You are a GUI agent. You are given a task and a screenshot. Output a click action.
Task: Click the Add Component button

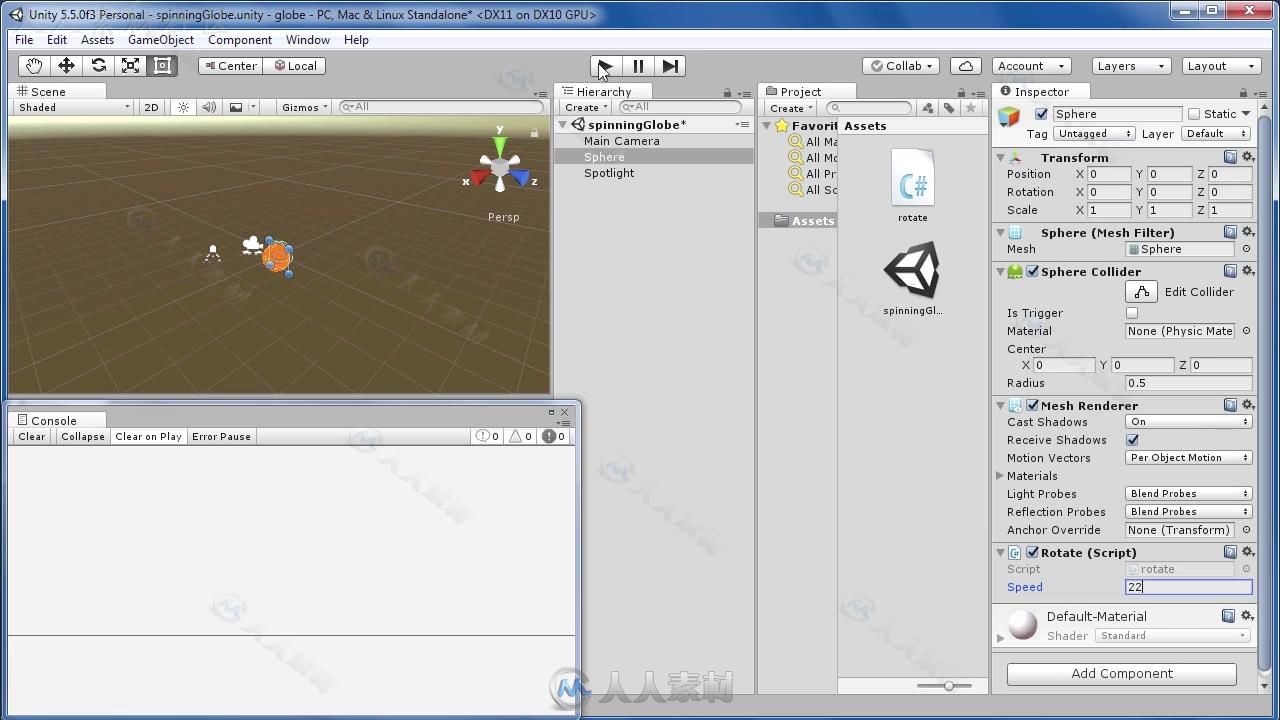click(x=1122, y=673)
